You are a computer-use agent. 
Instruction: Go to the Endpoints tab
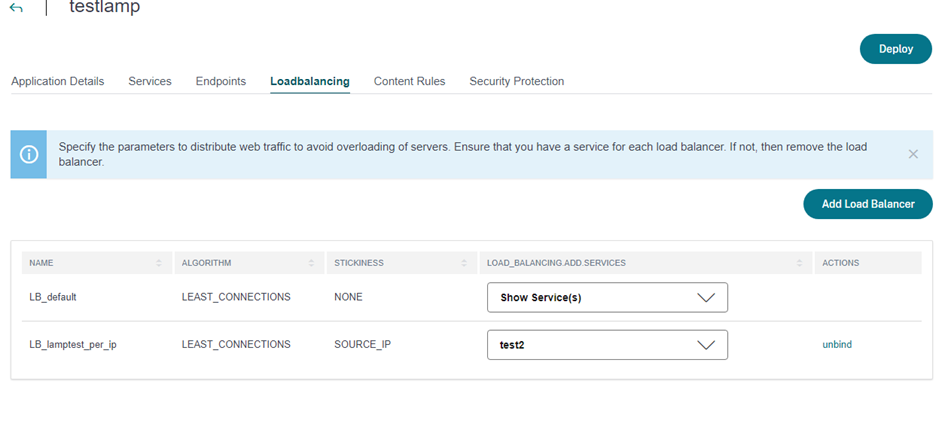tap(221, 81)
